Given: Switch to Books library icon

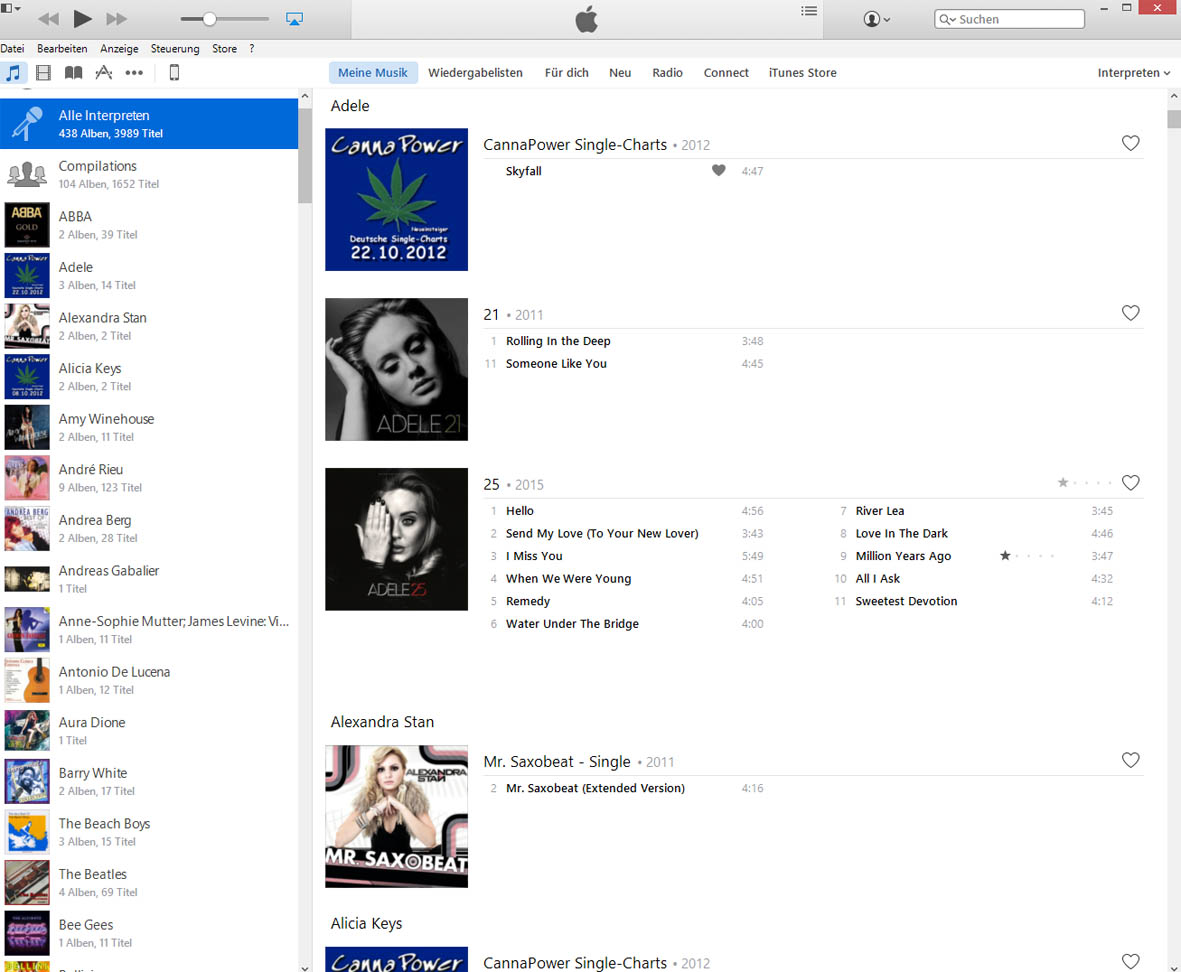Looking at the screenshot, I should click(73, 72).
